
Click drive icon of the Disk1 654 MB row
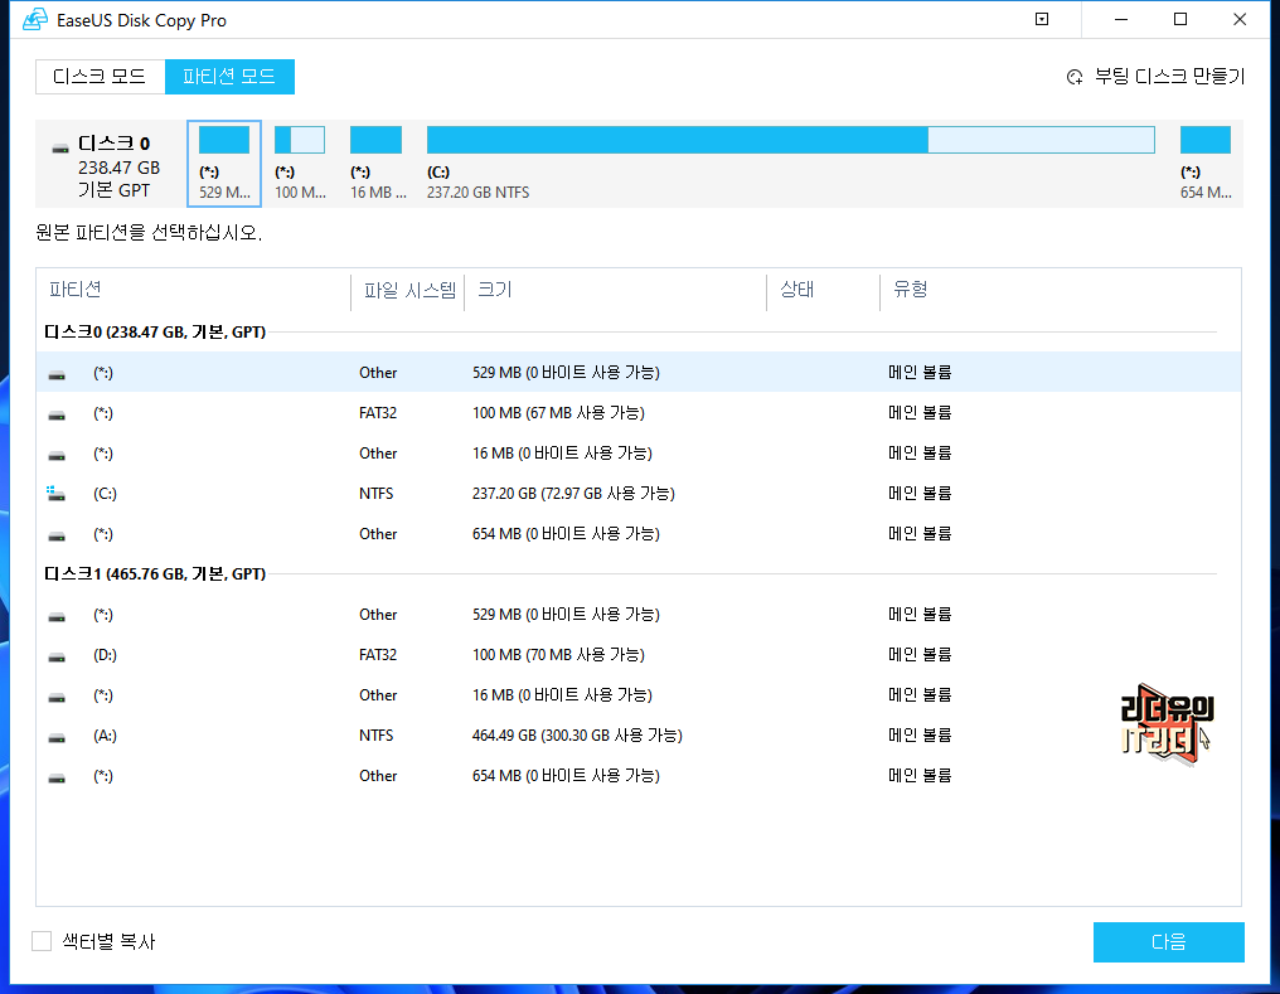(57, 778)
